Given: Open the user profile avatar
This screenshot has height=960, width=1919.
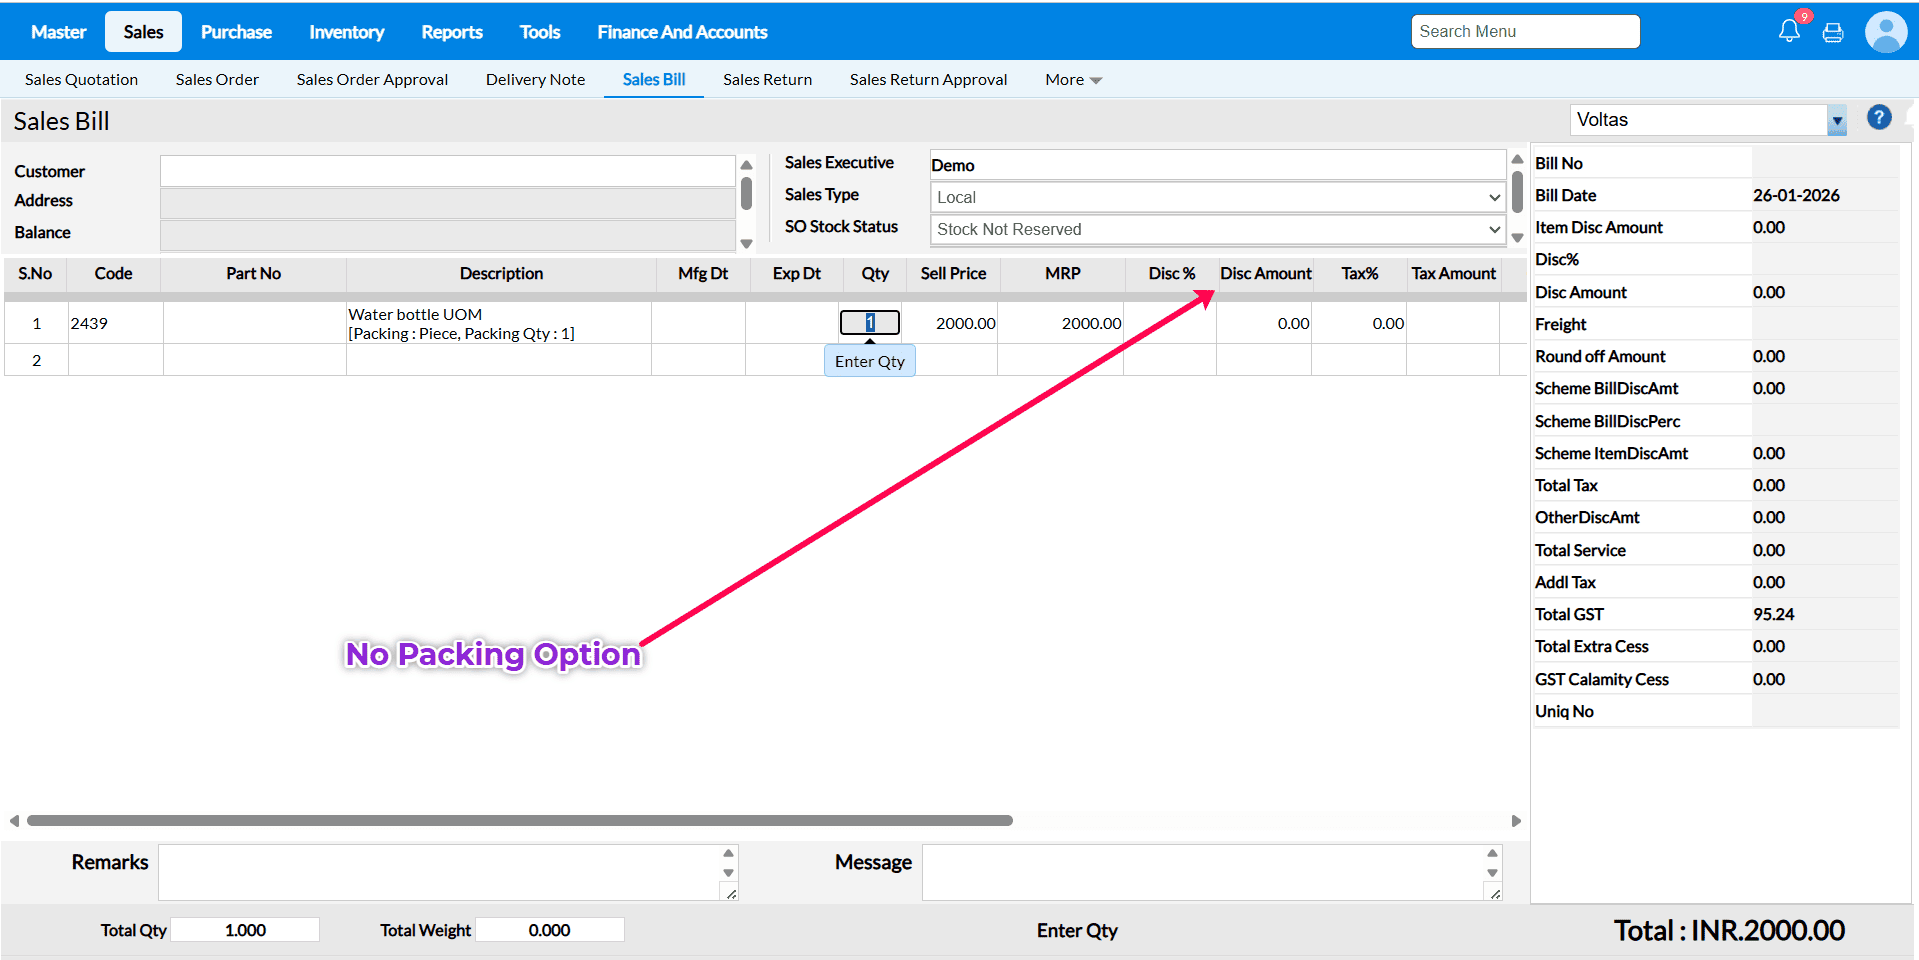Looking at the screenshot, I should [x=1885, y=32].
